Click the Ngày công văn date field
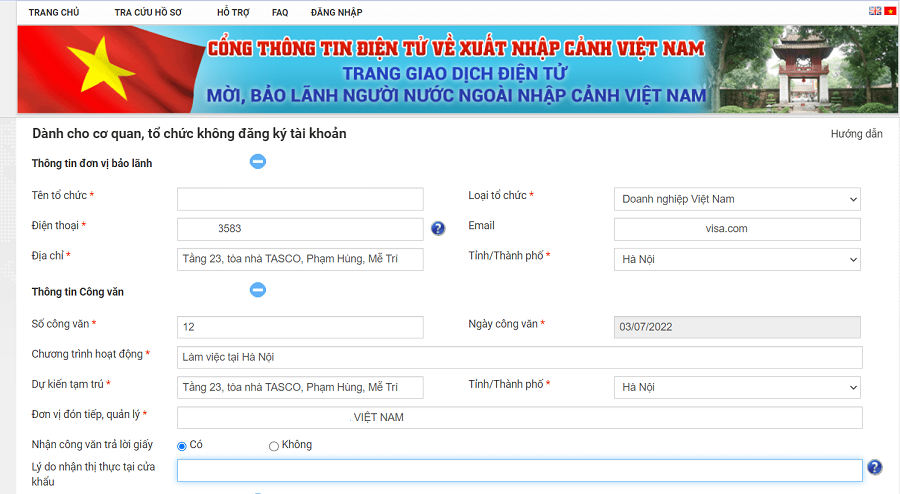The image size is (900, 494). 737,327
